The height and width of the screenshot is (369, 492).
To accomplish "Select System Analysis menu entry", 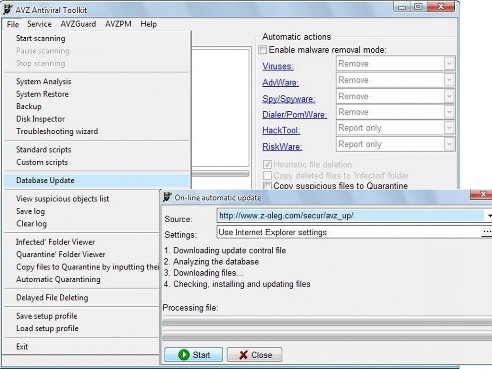I will click(97, 82).
